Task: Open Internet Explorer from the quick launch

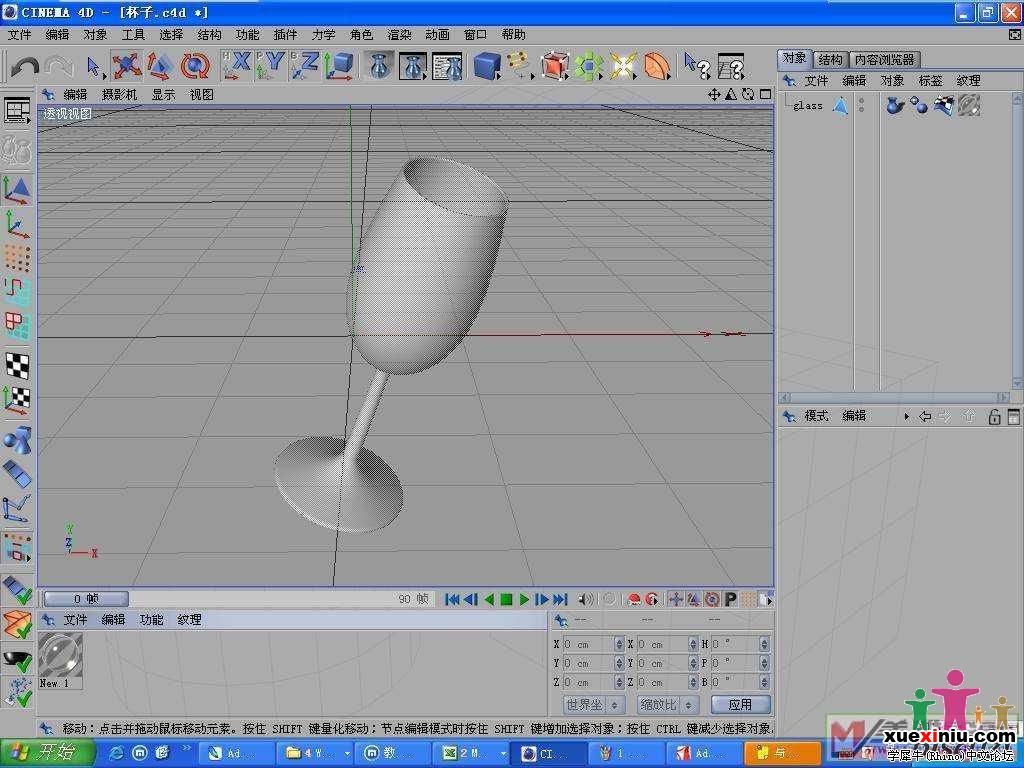Action: [117, 754]
